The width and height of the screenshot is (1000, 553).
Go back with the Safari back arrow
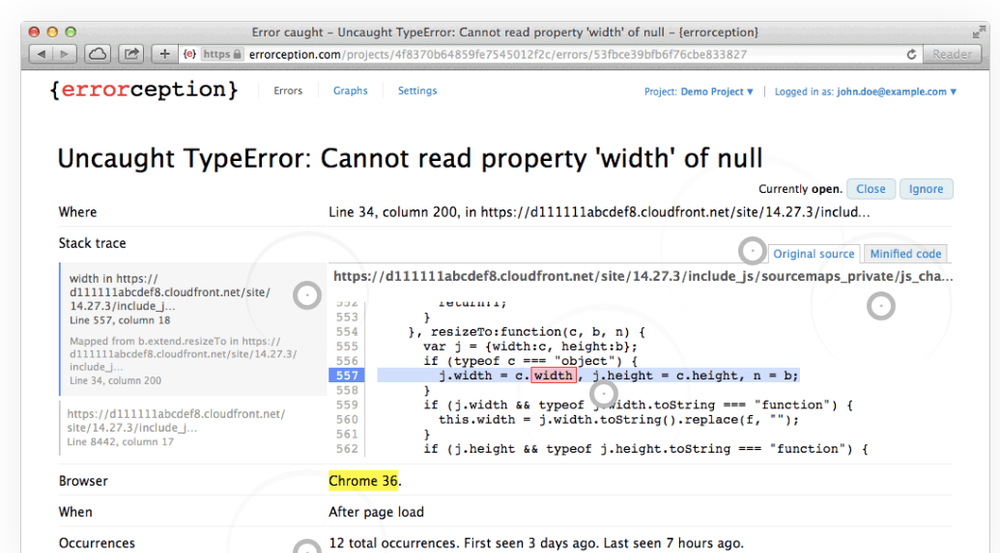41,54
